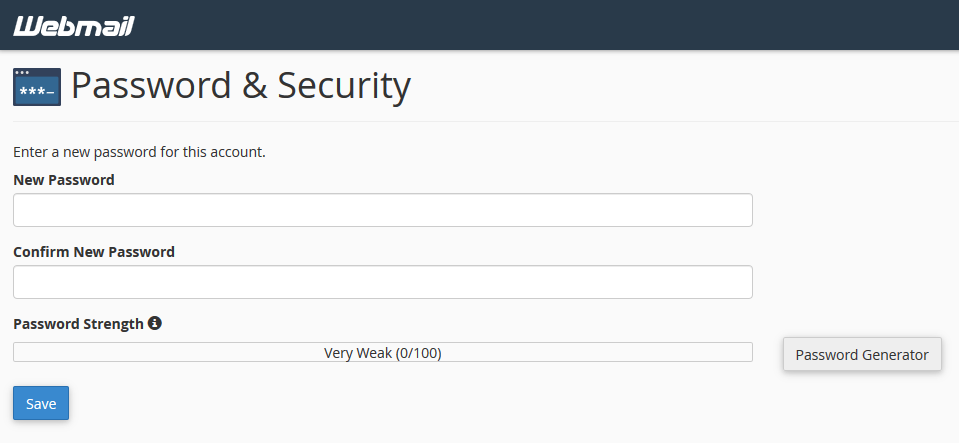Focus the Confirm New Password input field

[383, 282]
